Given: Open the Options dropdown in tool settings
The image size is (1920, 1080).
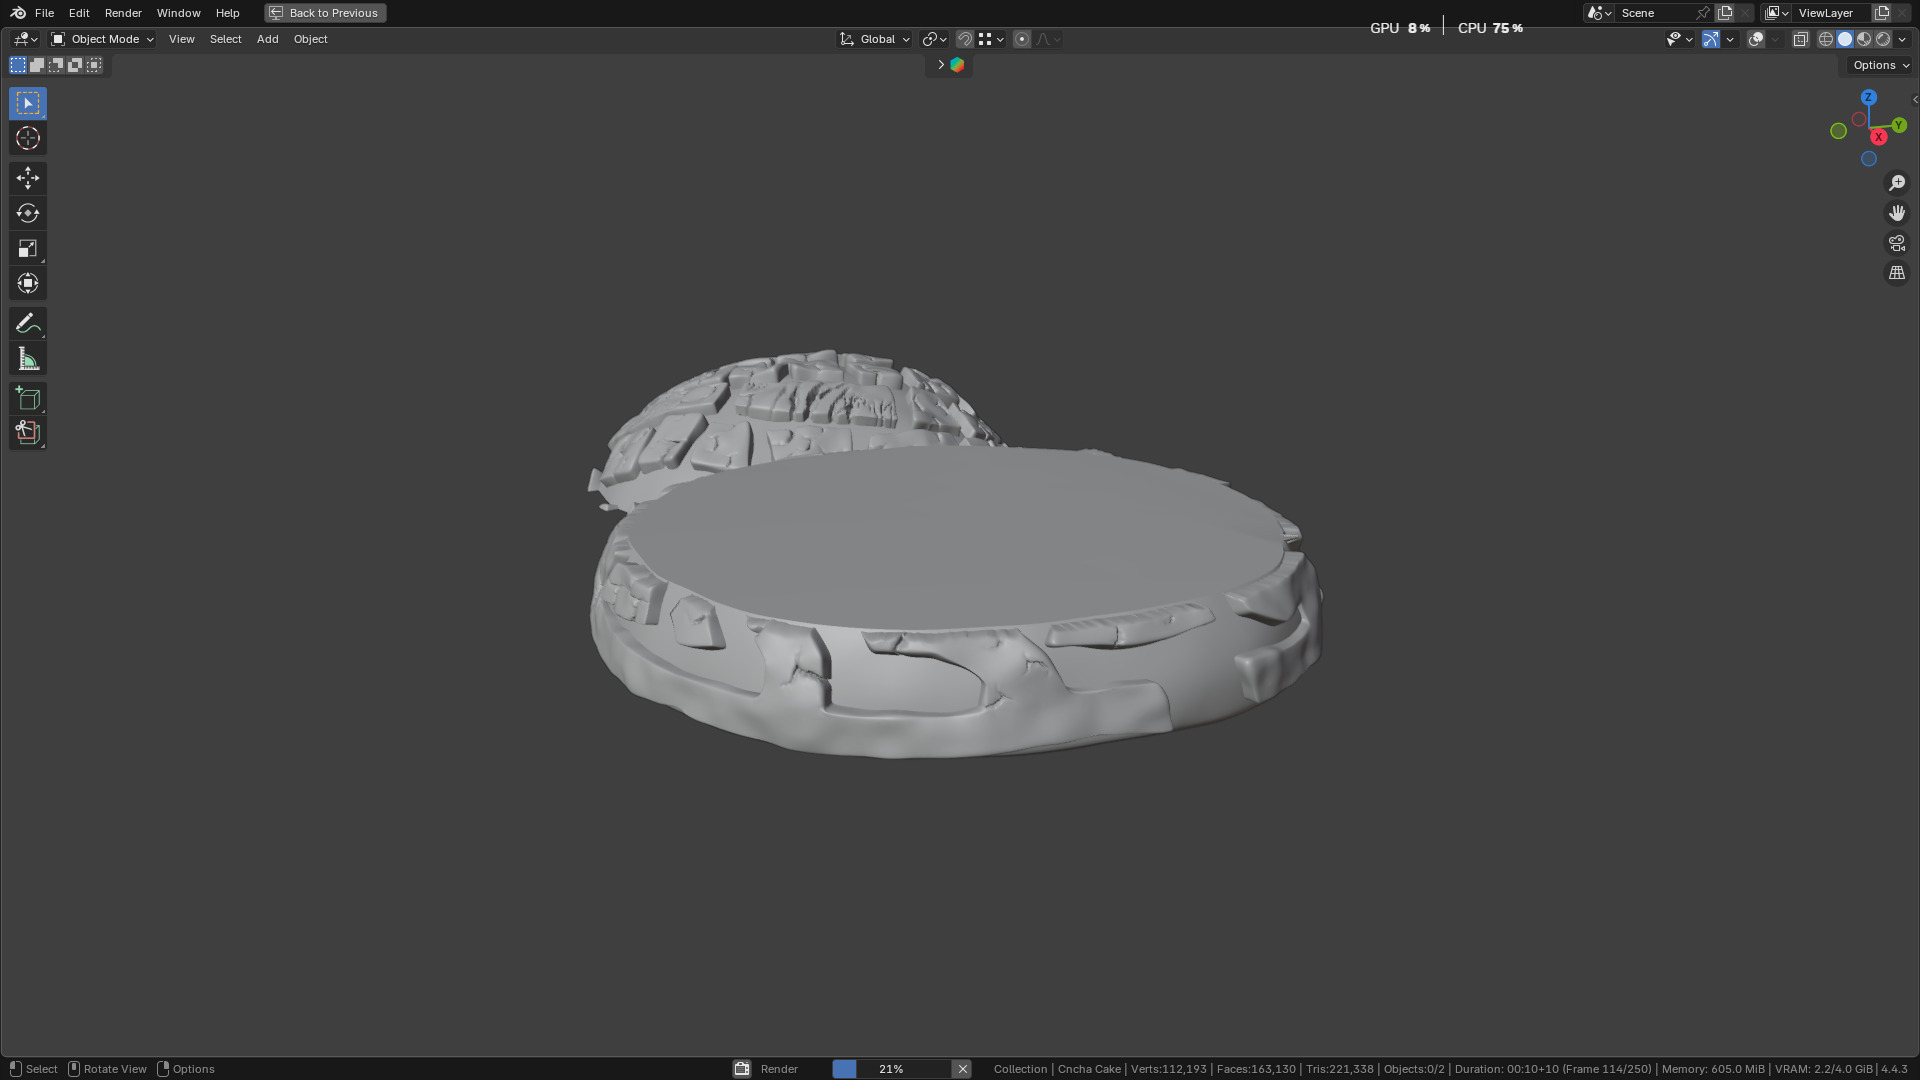Looking at the screenshot, I should (x=1880, y=65).
